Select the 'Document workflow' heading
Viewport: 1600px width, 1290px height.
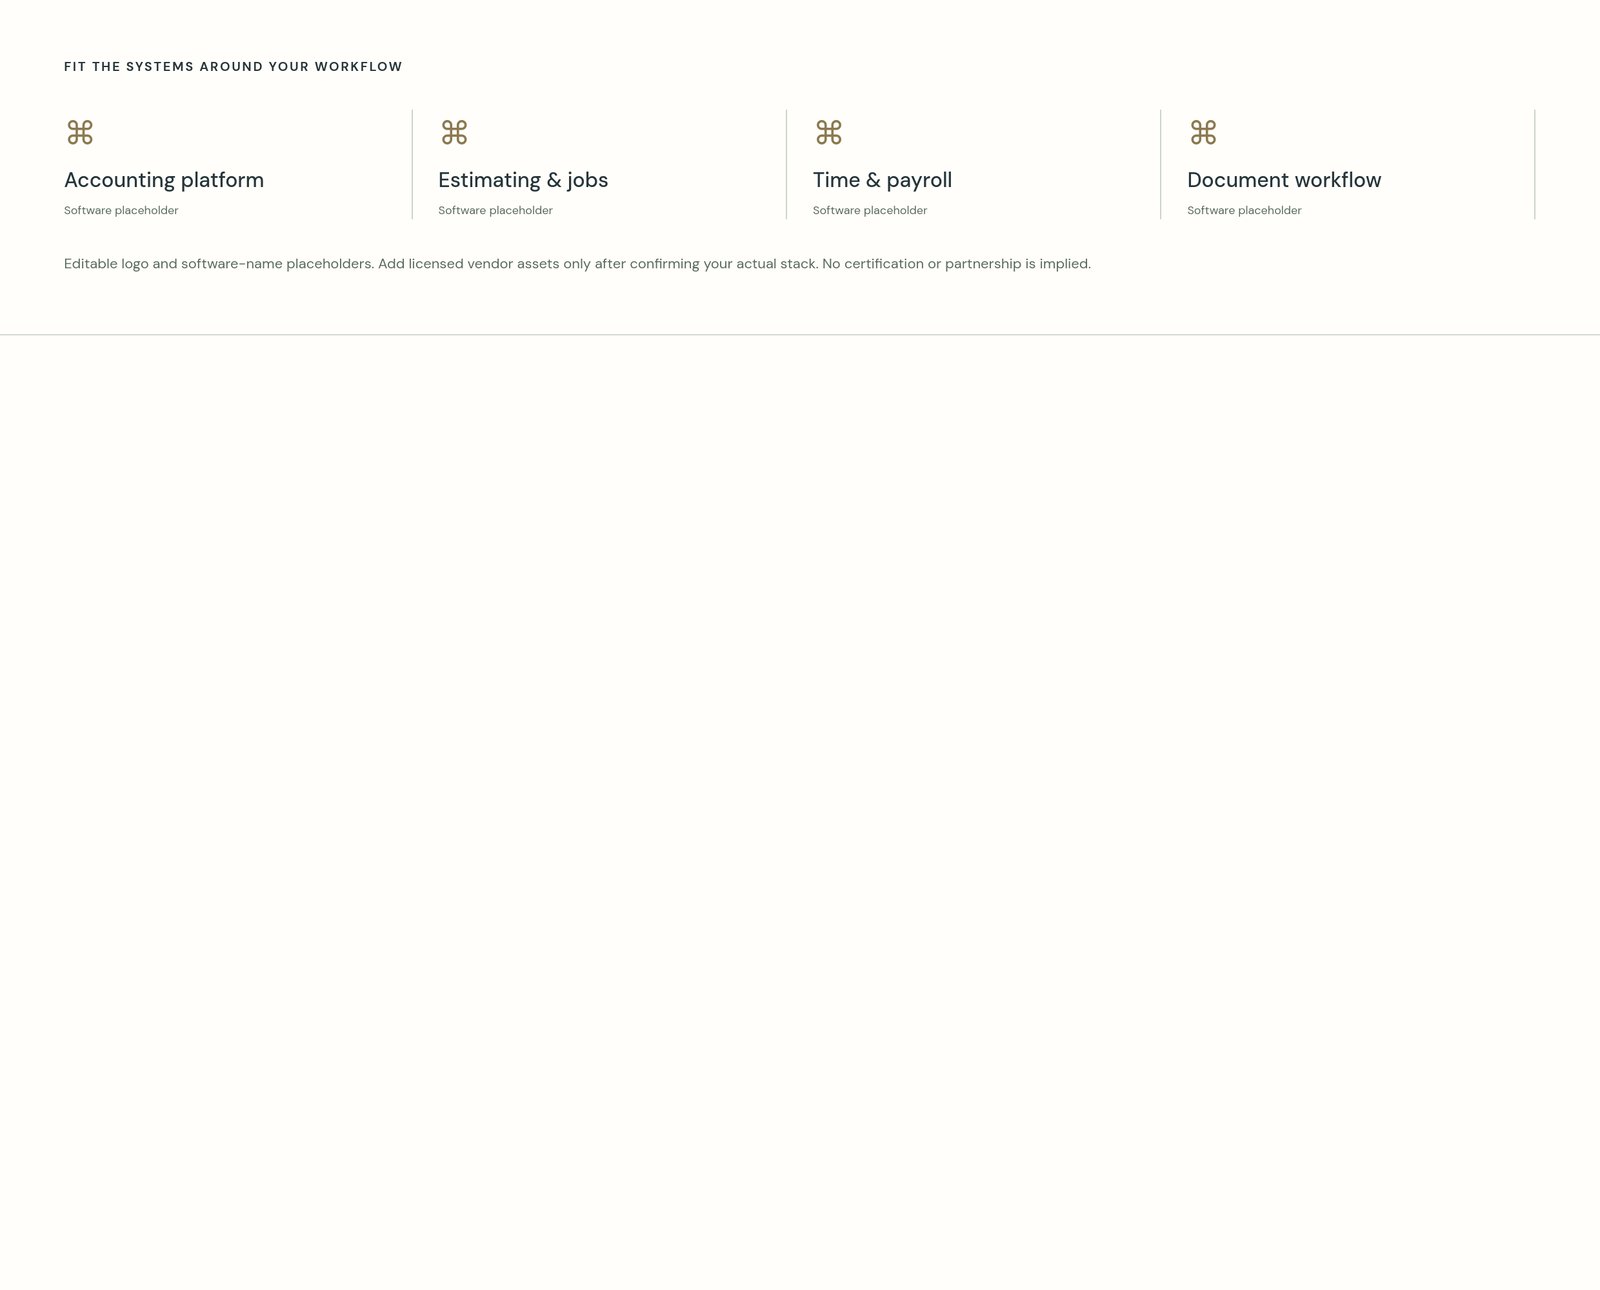coord(1284,180)
